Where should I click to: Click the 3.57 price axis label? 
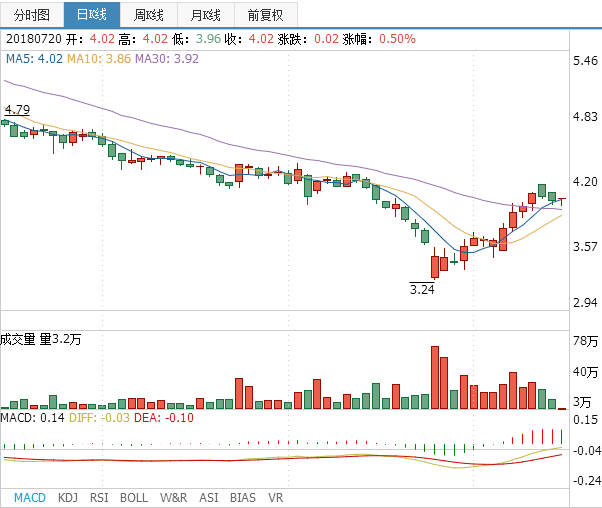point(585,246)
